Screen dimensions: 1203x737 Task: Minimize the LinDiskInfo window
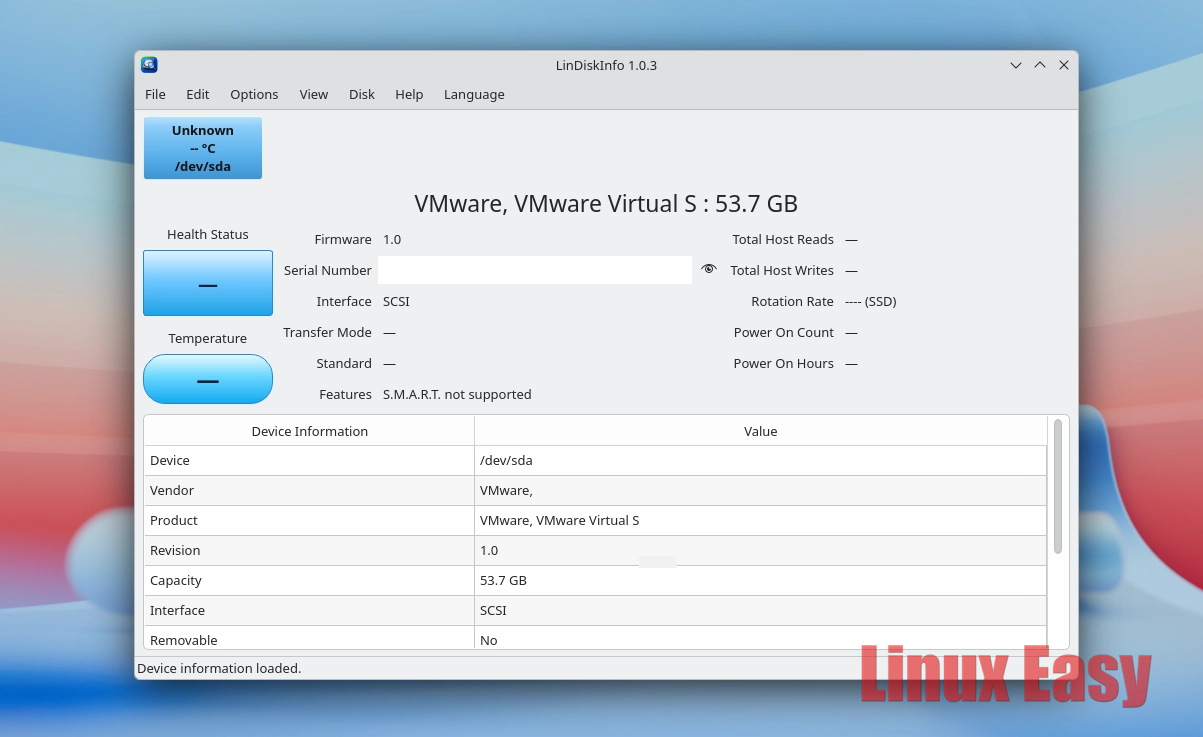(1016, 65)
